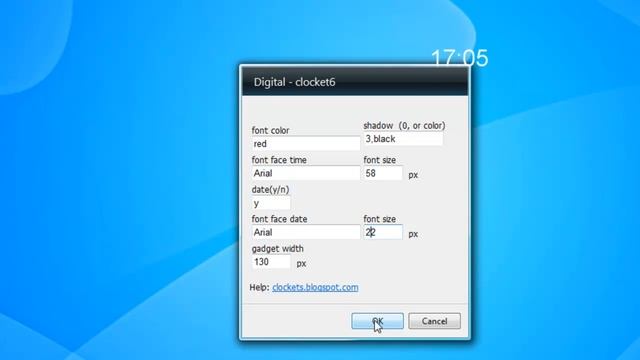Open the clockets.blogspot.com help link
Viewport: 640px width, 360px height.
[315, 287]
